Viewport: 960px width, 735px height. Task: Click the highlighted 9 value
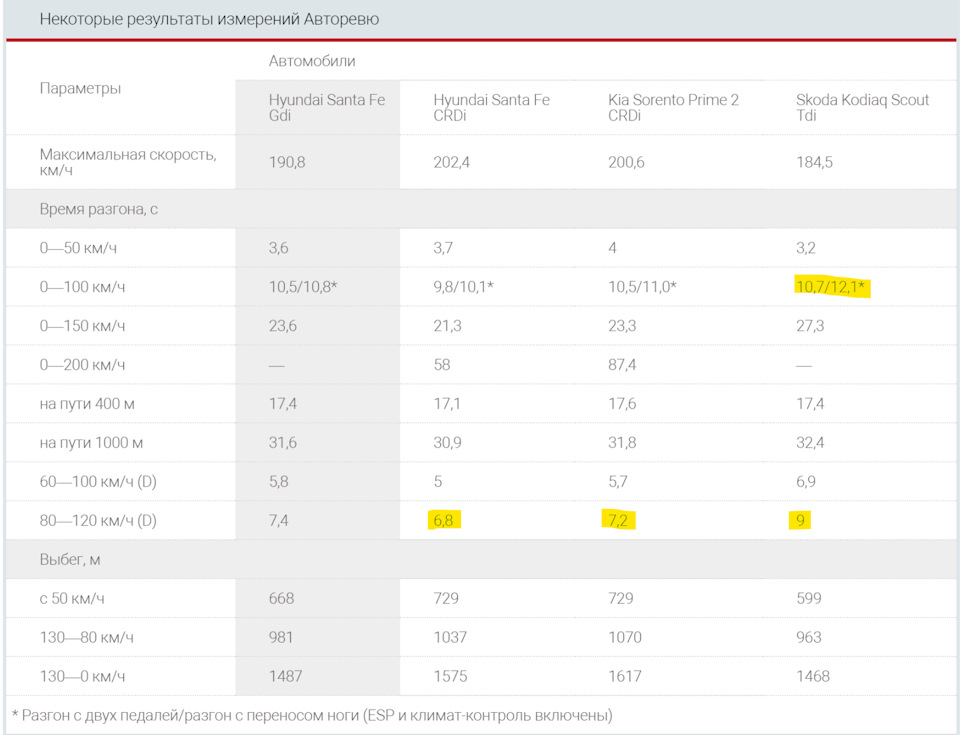(800, 521)
